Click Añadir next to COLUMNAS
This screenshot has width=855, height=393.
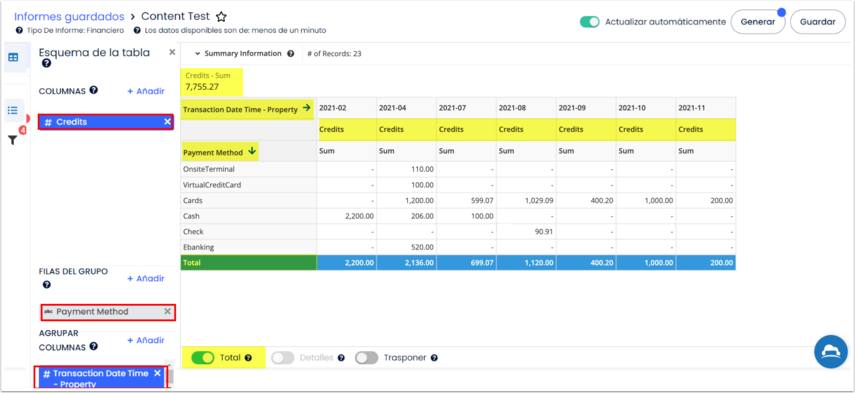[x=146, y=91]
